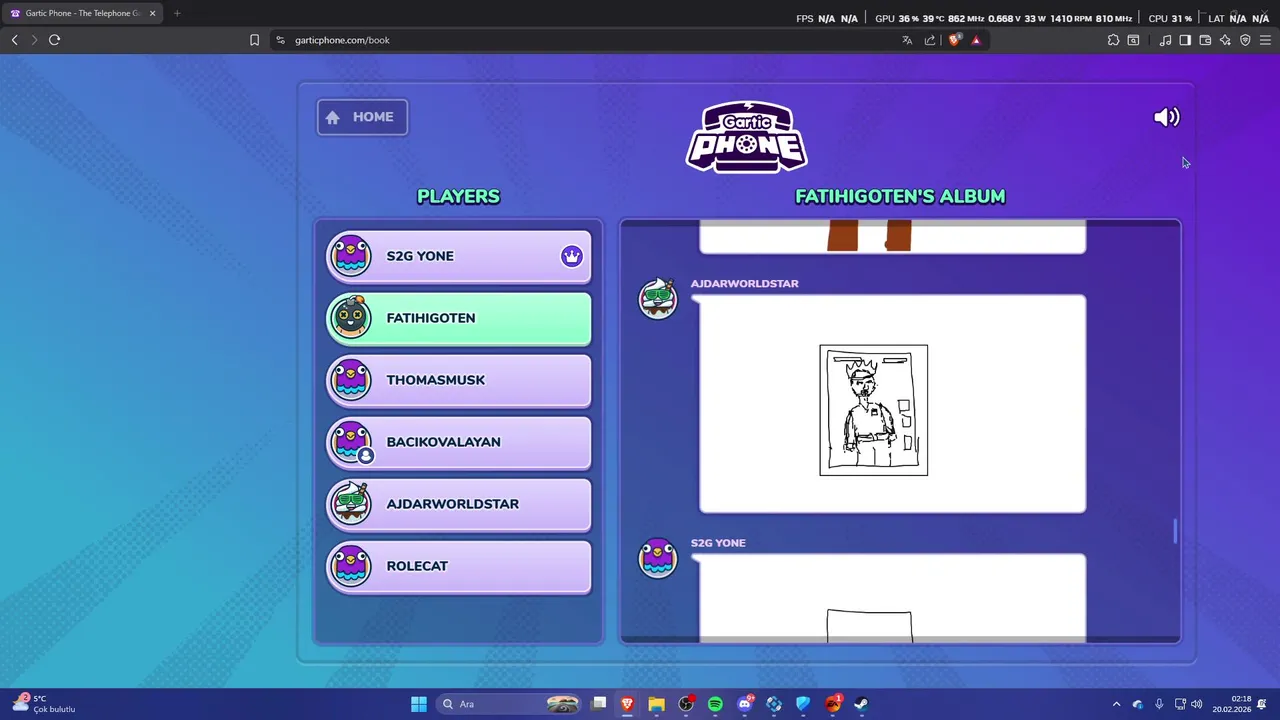Open the translate page icon
The image size is (1280, 720).
coord(907,40)
